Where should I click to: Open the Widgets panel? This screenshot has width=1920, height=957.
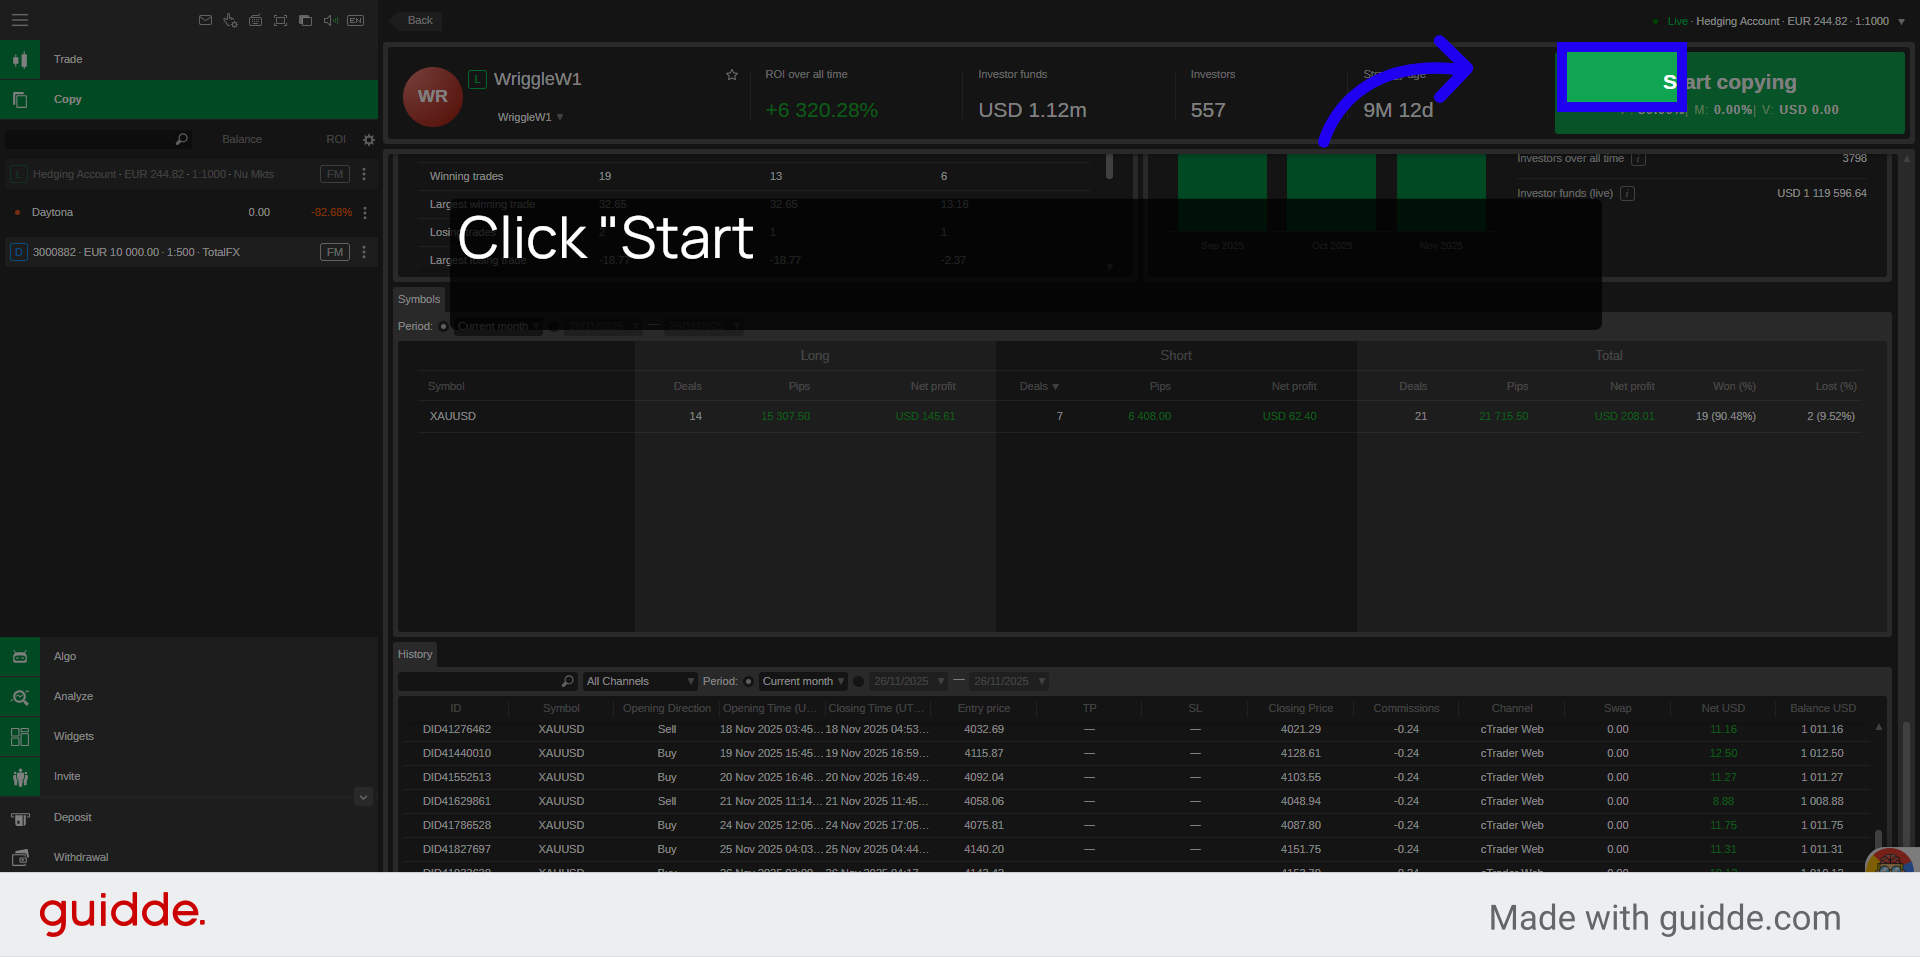20,736
